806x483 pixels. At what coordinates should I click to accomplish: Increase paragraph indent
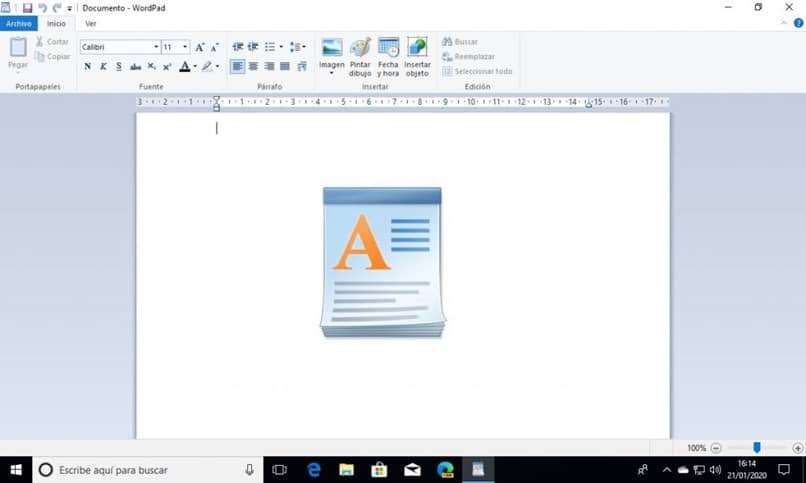pyautogui.click(x=253, y=47)
